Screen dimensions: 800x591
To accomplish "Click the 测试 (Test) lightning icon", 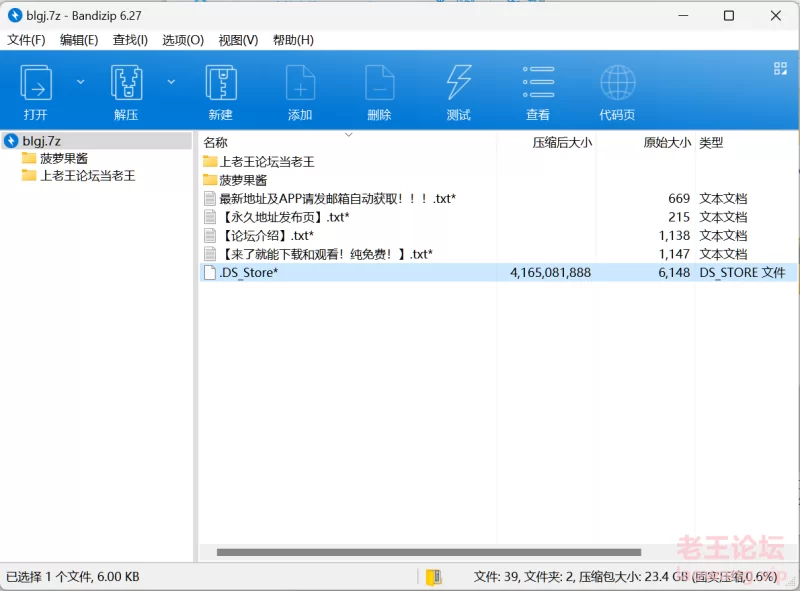I will coord(459,82).
